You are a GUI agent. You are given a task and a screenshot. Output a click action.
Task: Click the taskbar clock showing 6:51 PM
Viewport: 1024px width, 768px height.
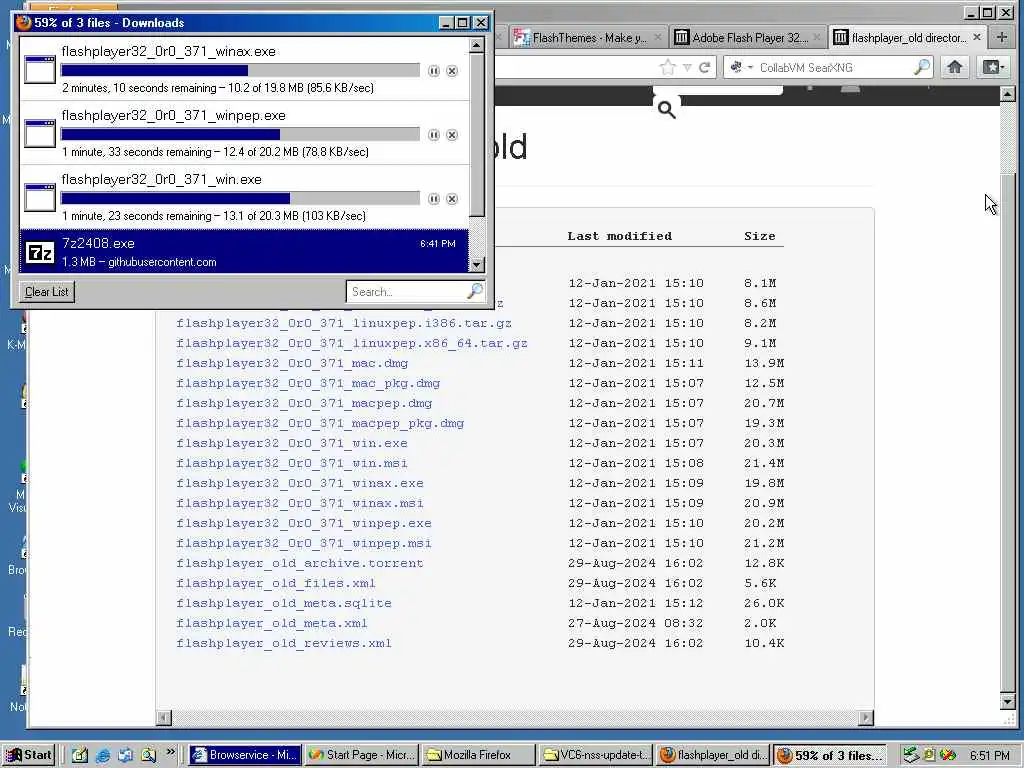[989, 755]
